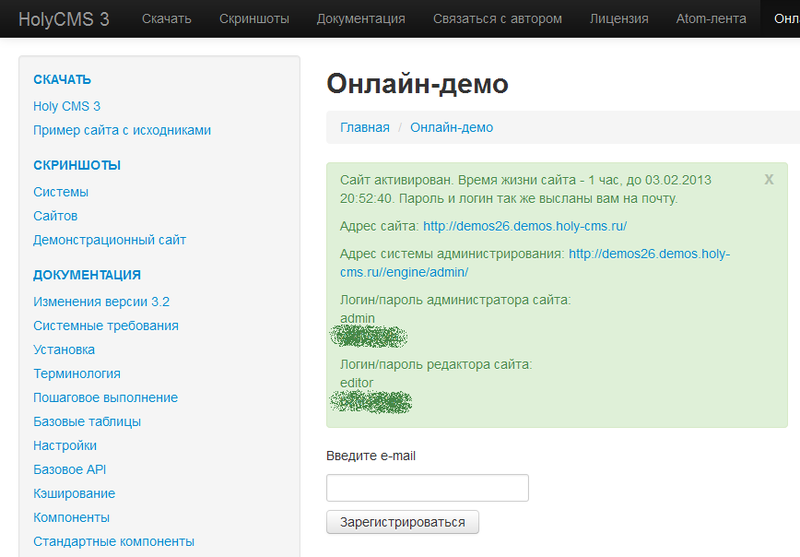This screenshot has width=800, height=557.
Task: Open Пошаговое выполнение sidebar link
Action: click(106, 397)
